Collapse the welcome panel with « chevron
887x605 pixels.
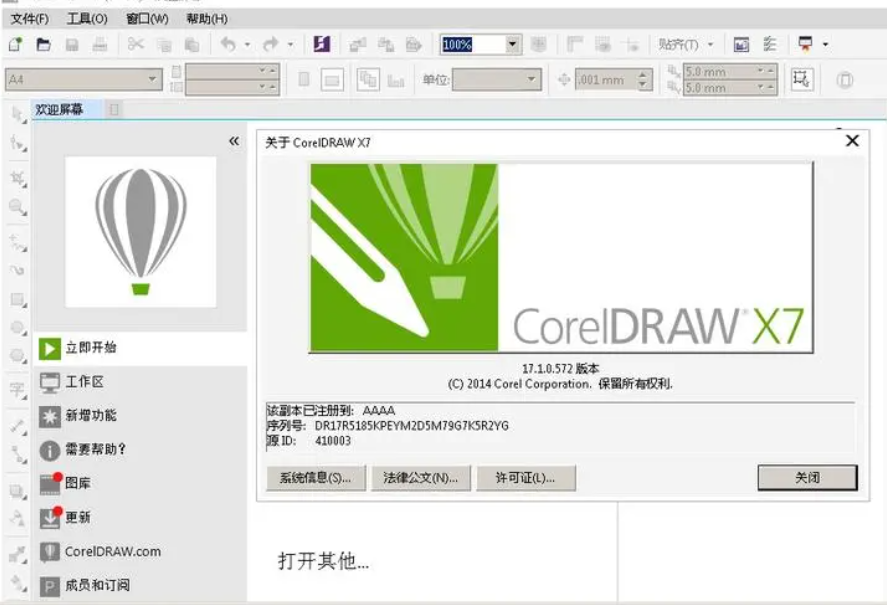click(x=234, y=141)
